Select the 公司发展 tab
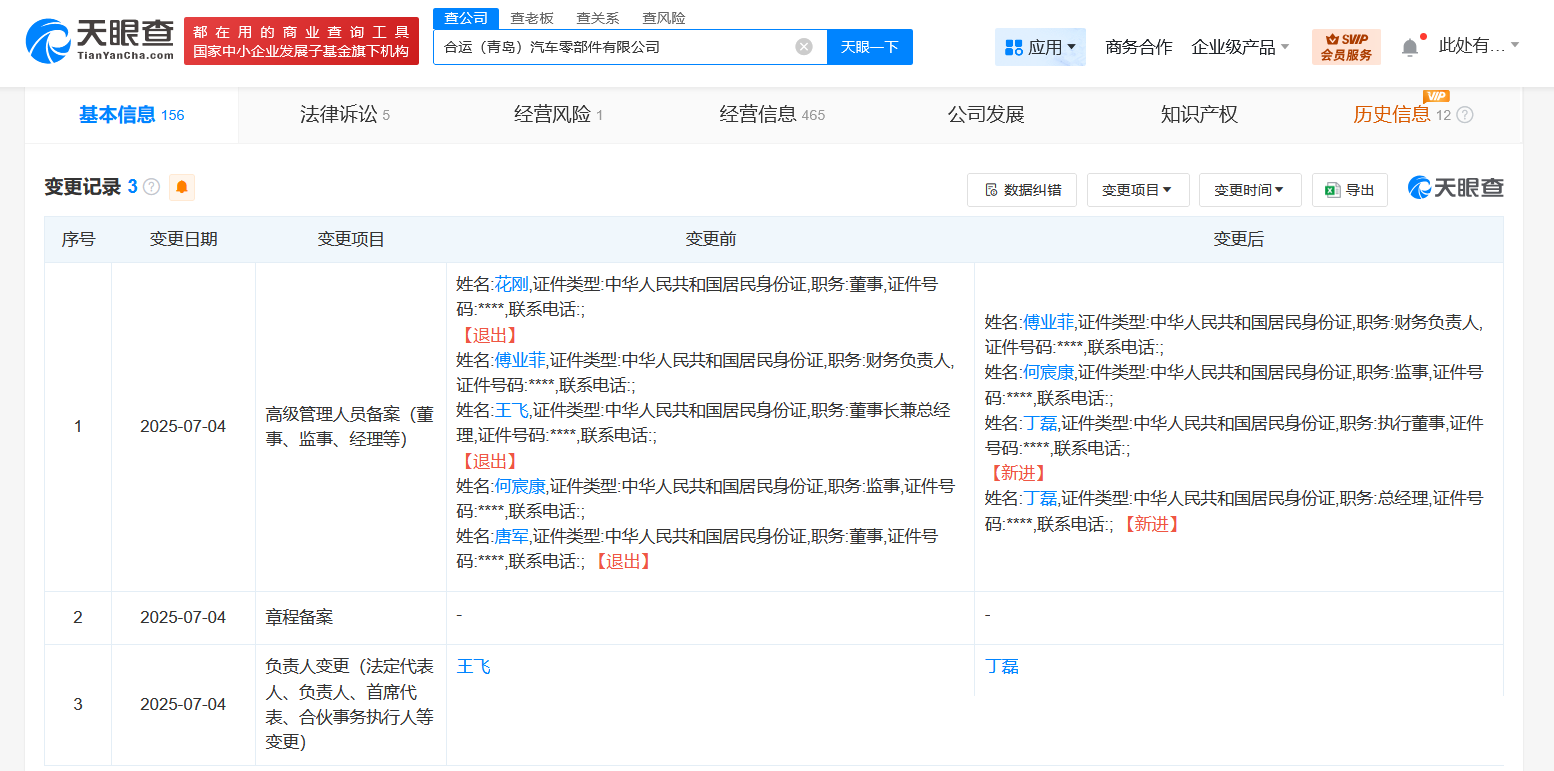 click(x=986, y=115)
